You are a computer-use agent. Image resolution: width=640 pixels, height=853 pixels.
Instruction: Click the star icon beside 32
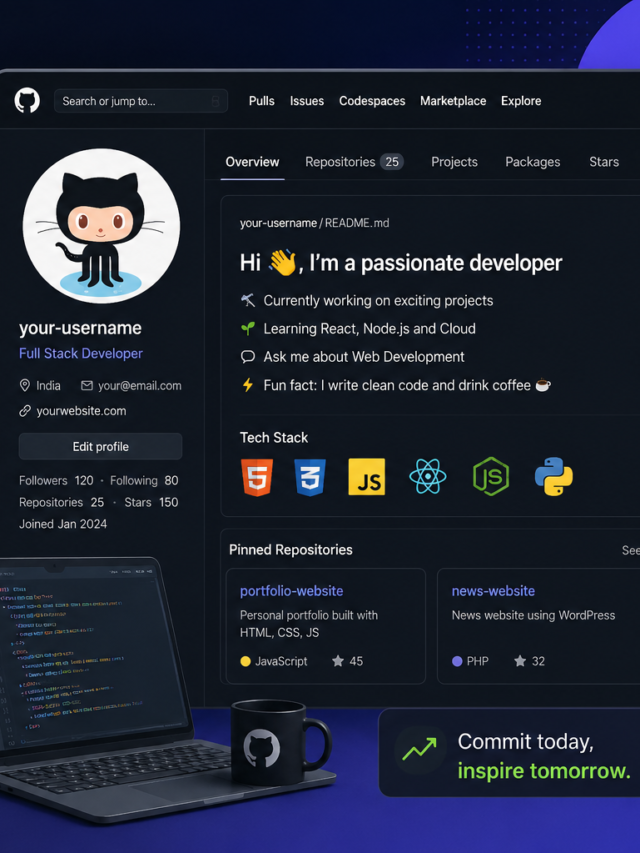pos(520,661)
